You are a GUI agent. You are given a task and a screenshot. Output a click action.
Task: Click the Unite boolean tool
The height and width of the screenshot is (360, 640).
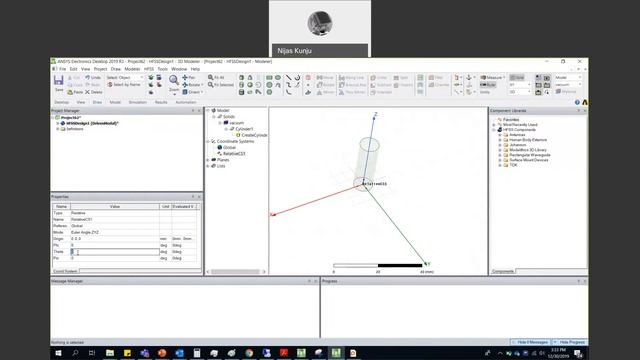378,78
